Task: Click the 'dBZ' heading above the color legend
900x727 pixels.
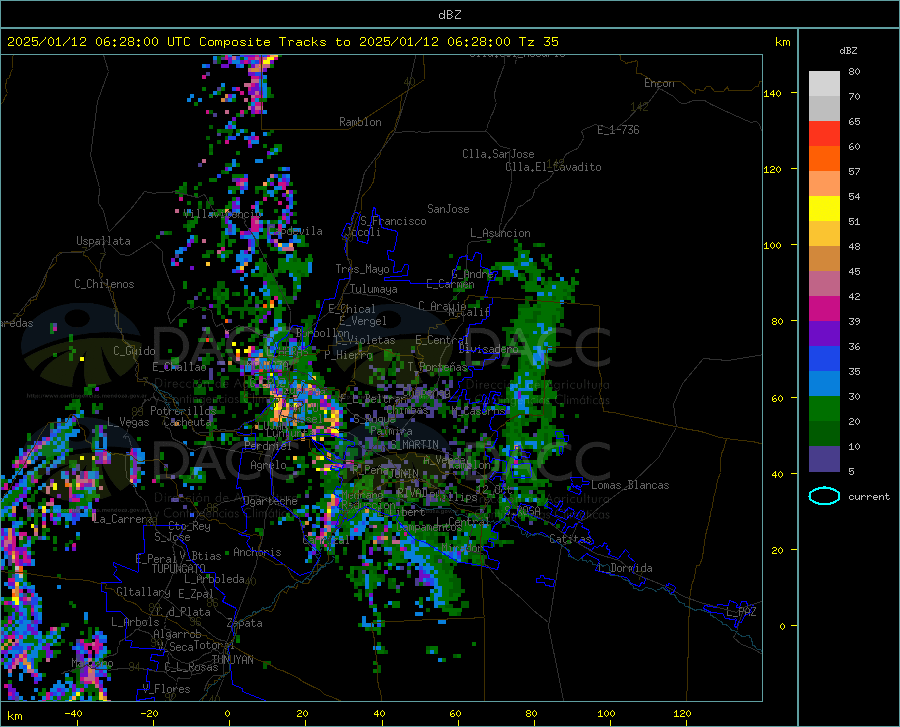Action: tap(848, 50)
